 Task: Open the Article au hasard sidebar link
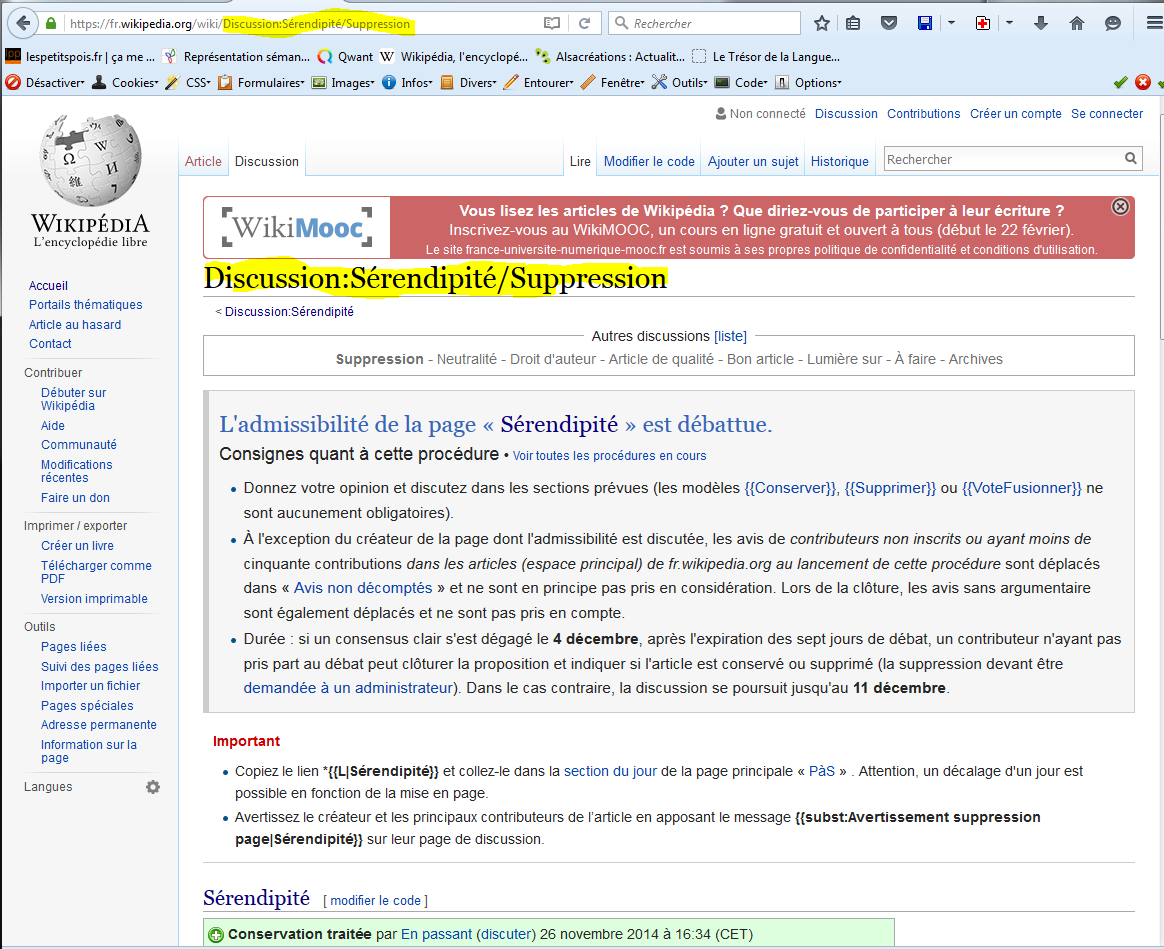click(x=75, y=324)
